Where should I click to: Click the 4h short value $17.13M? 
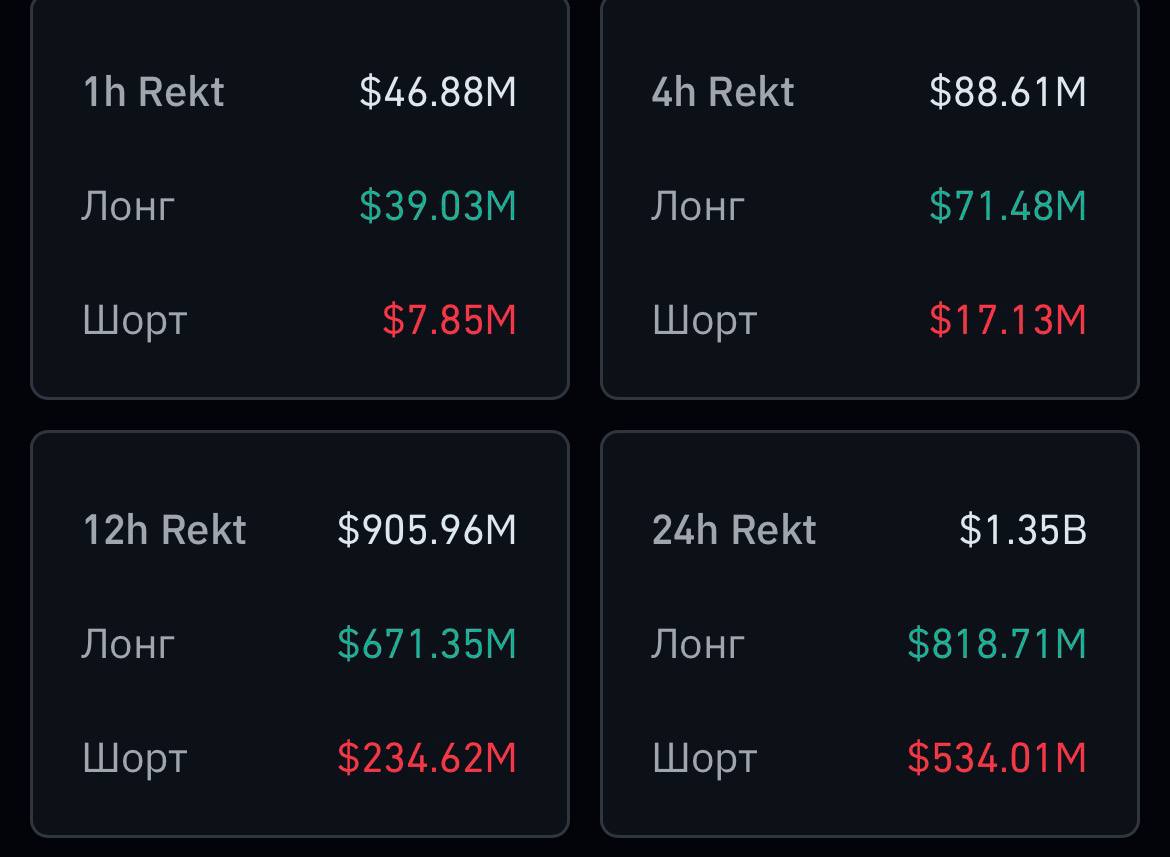point(1008,320)
